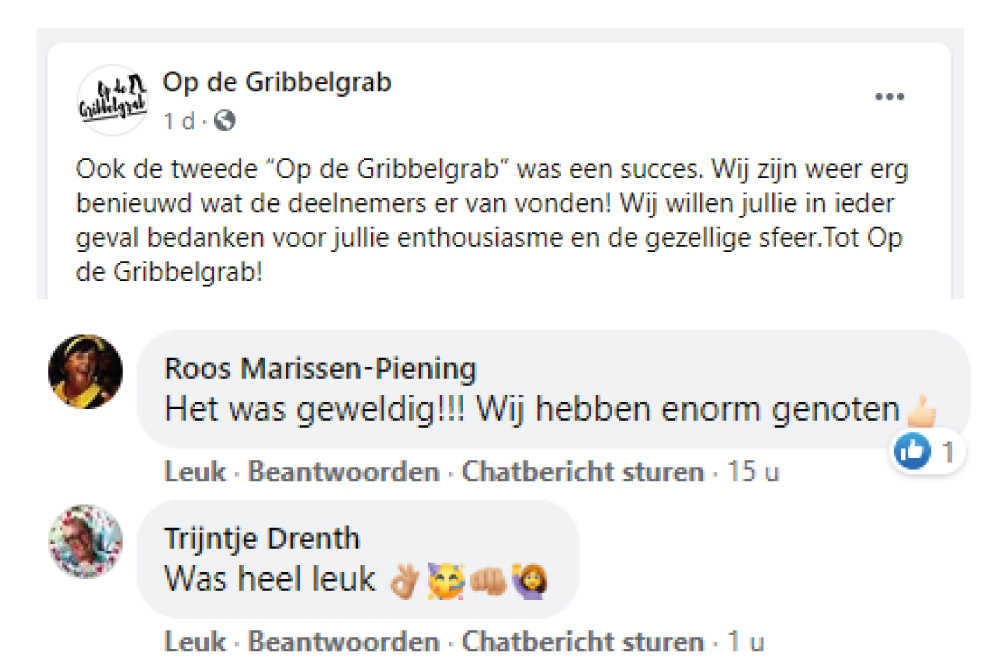This screenshot has width=1000, height=667.
Task: Click Beantwoorden under Roos's comment
Action: (x=343, y=472)
